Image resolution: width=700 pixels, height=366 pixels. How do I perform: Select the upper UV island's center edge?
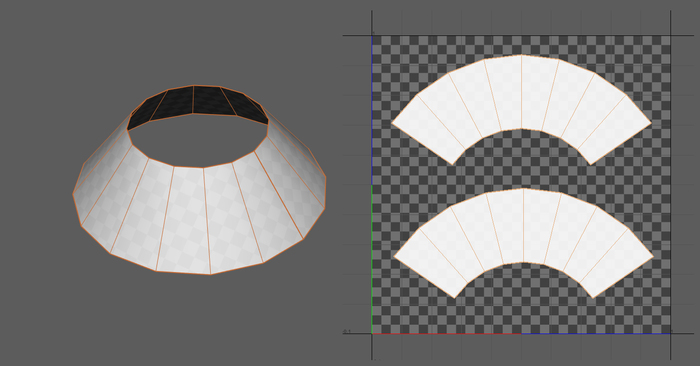(x=521, y=92)
